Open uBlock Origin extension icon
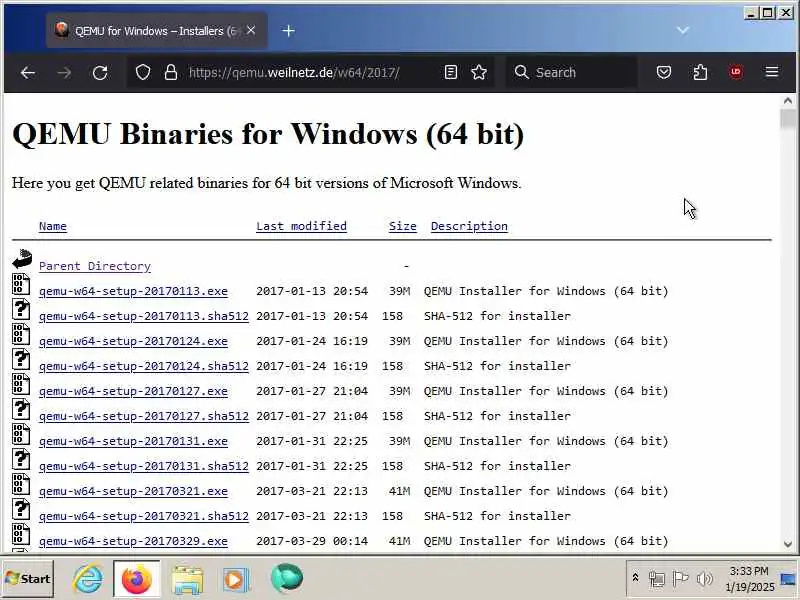This screenshot has width=800, height=600. (735, 72)
